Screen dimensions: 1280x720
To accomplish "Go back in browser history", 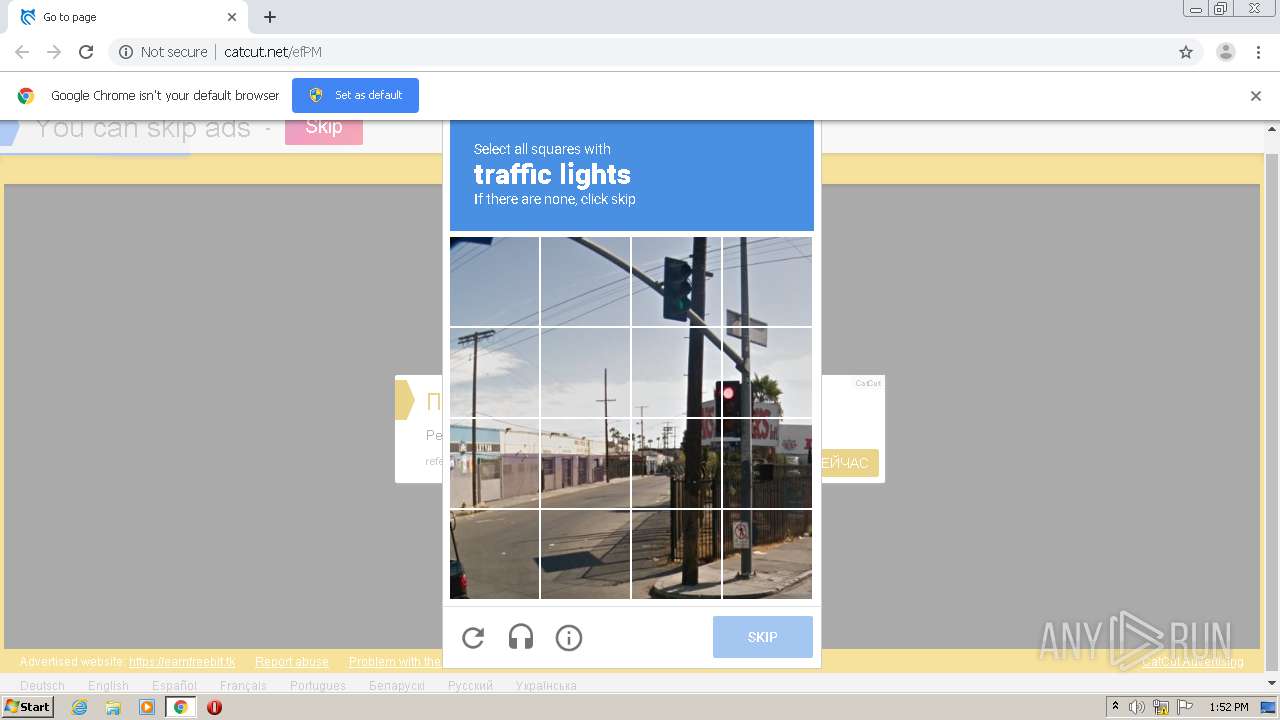I will pyautogui.click(x=22, y=52).
